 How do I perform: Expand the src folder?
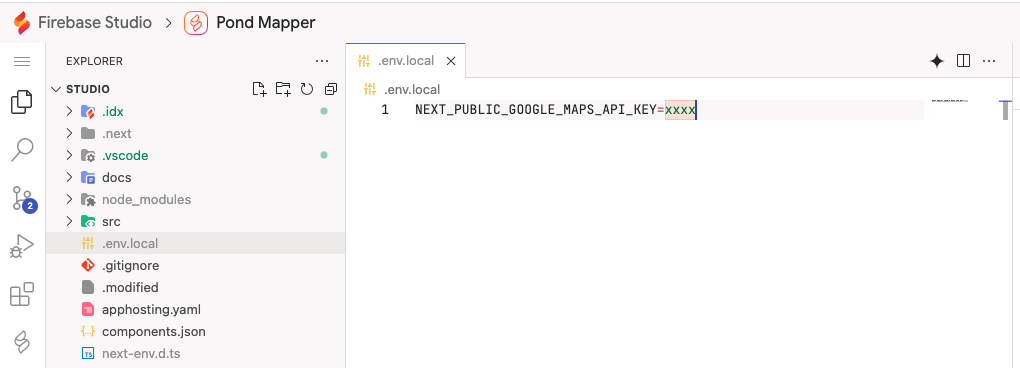(x=70, y=222)
